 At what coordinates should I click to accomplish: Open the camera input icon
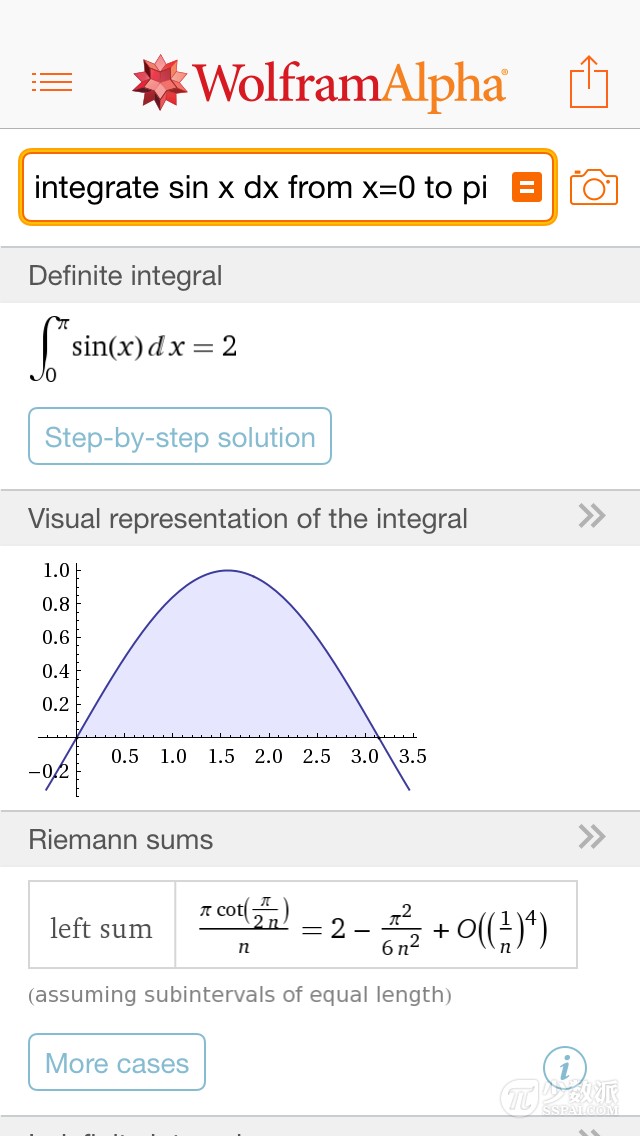[x=593, y=187]
